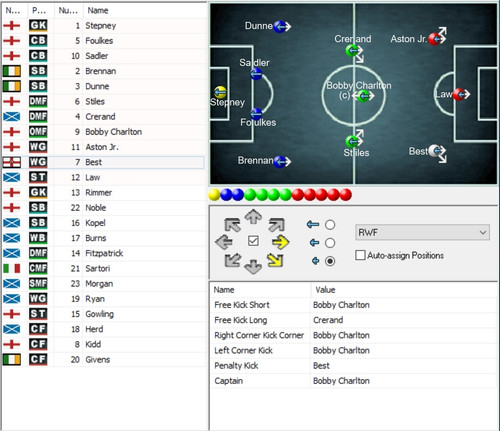Image resolution: width=500 pixels, height=431 pixels.
Task: Click the Irish flag beside Brennan
Action: (12, 71)
